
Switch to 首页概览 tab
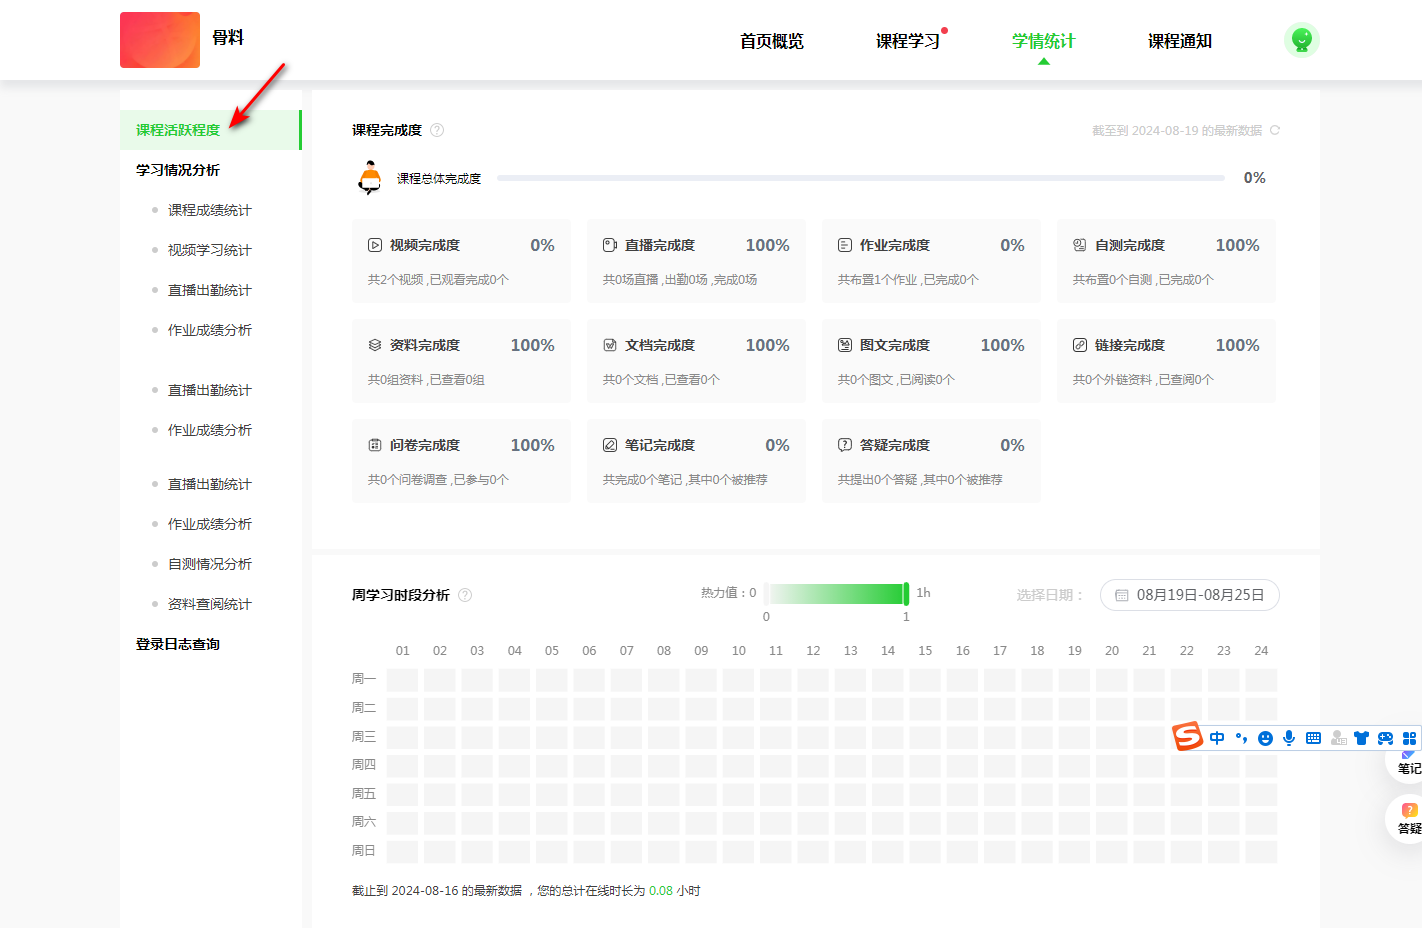(x=771, y=41)
